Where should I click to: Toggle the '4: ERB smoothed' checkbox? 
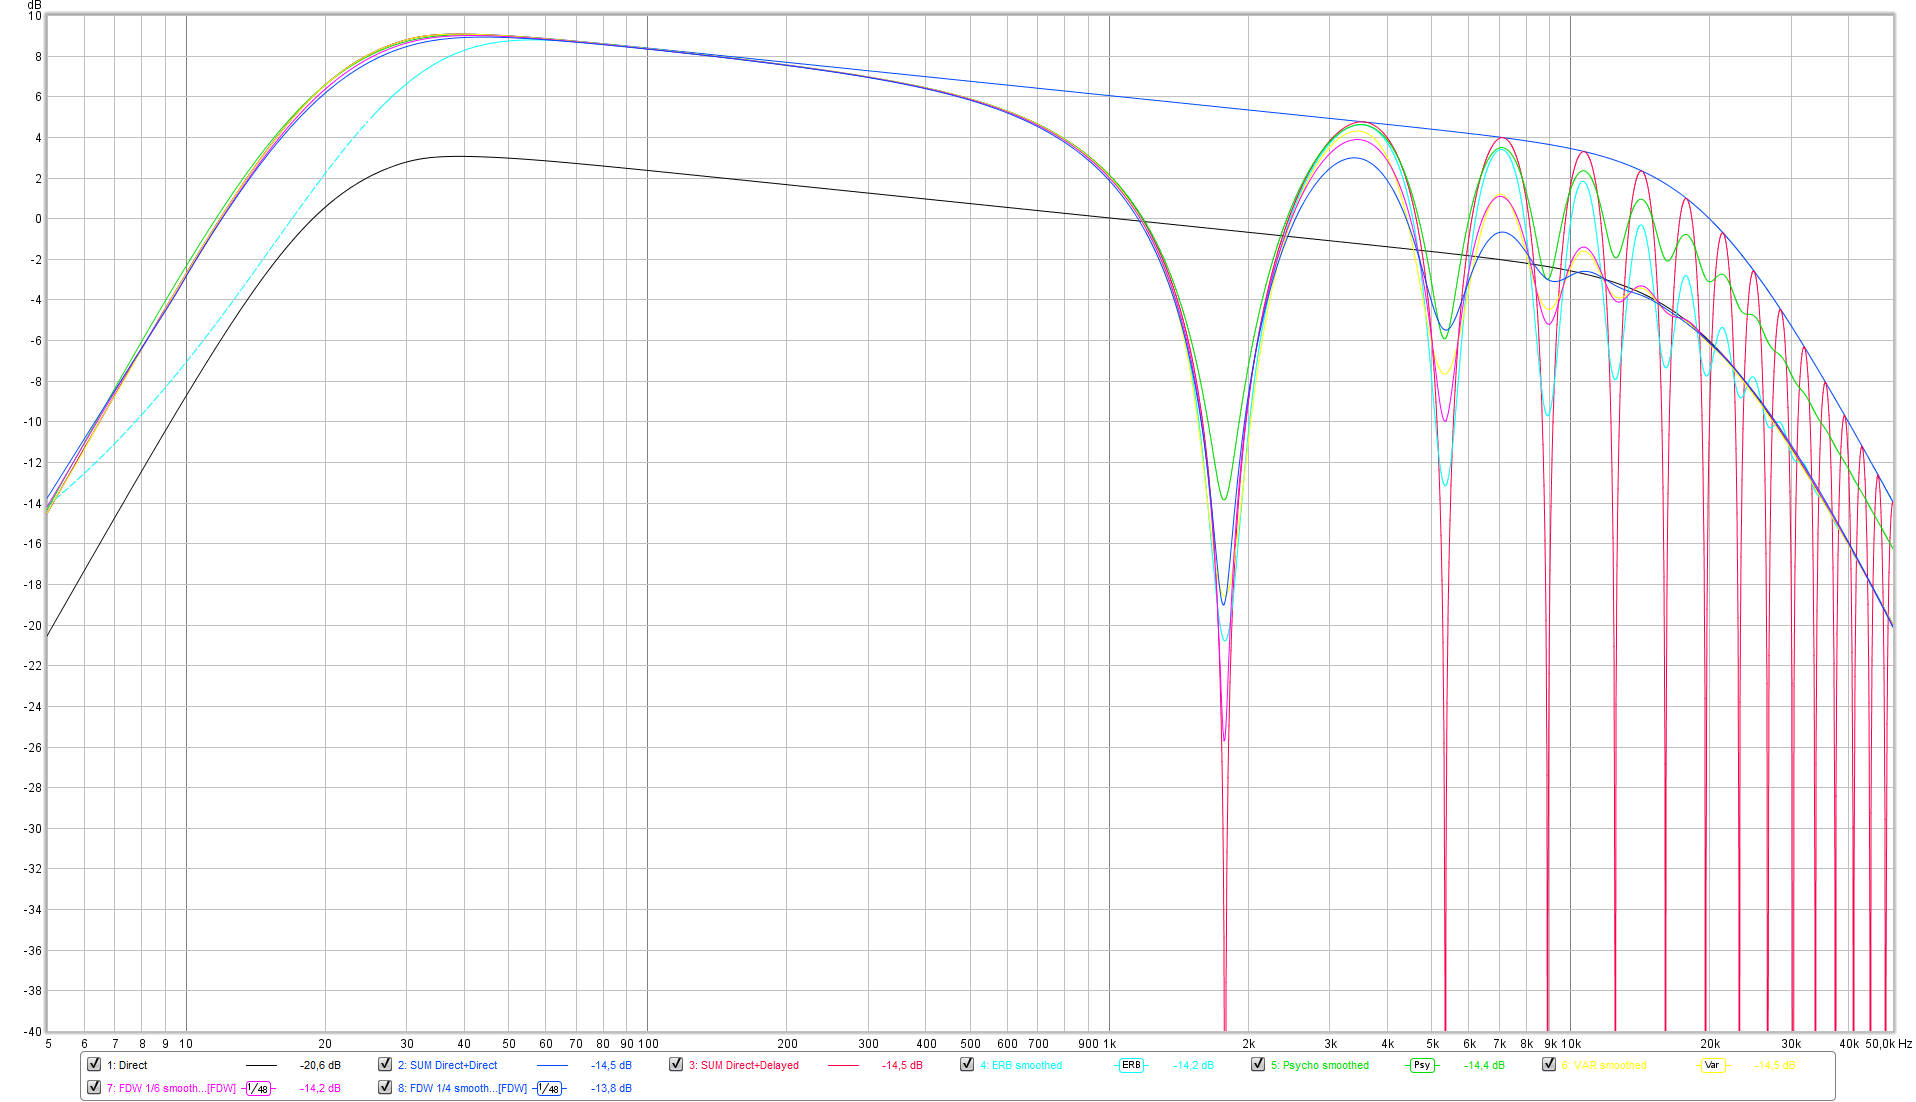967,1064
